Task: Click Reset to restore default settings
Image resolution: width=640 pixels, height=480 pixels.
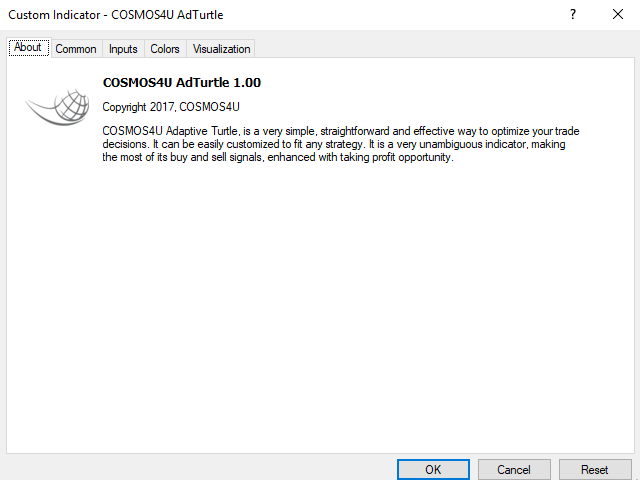Action: pyautogui.click(x=595, y=470)
